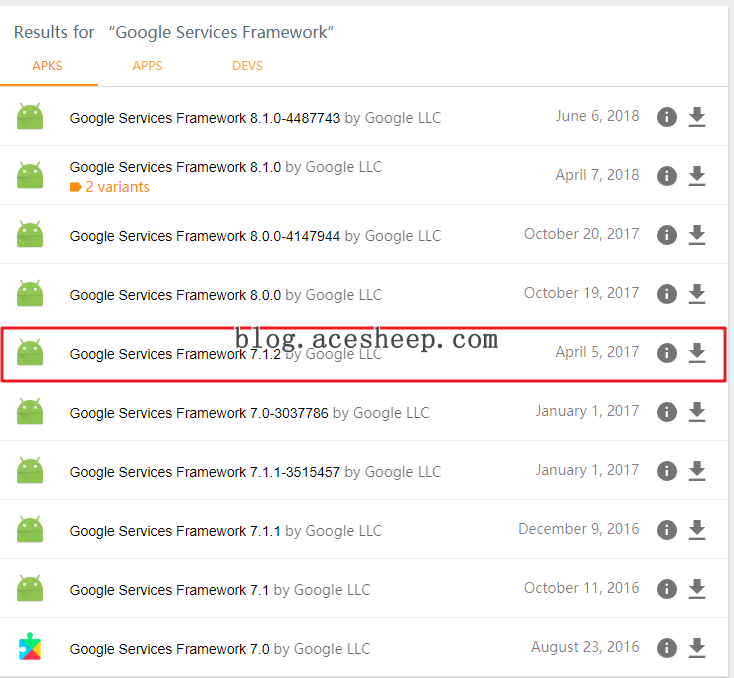The height and width of the screenshot is (678, 734).
Task: Download Google Services Framework 7.0 August 23
Action: point(697,648)
